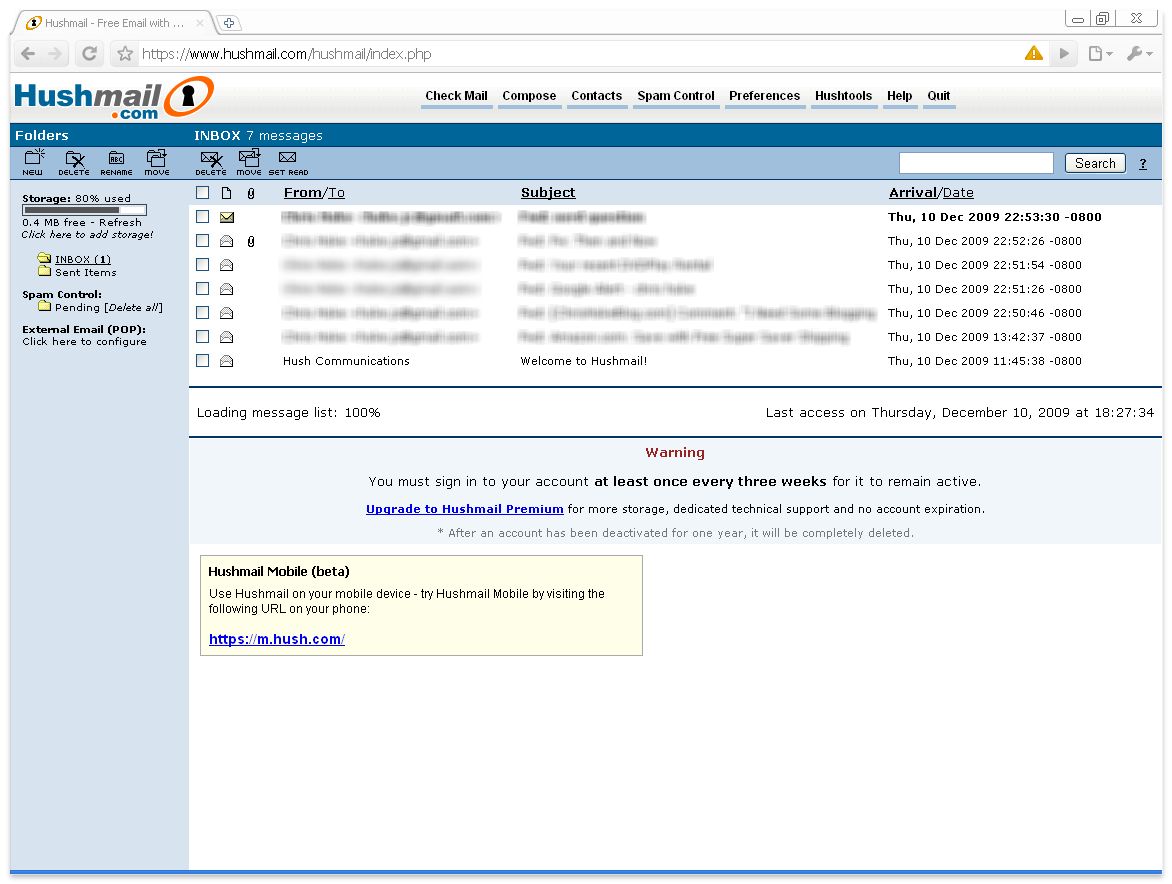The width and height of the screenshot is (1172, 884).
Task: Click 'Click here to configure' for external POP email
Action: point(84,341)
